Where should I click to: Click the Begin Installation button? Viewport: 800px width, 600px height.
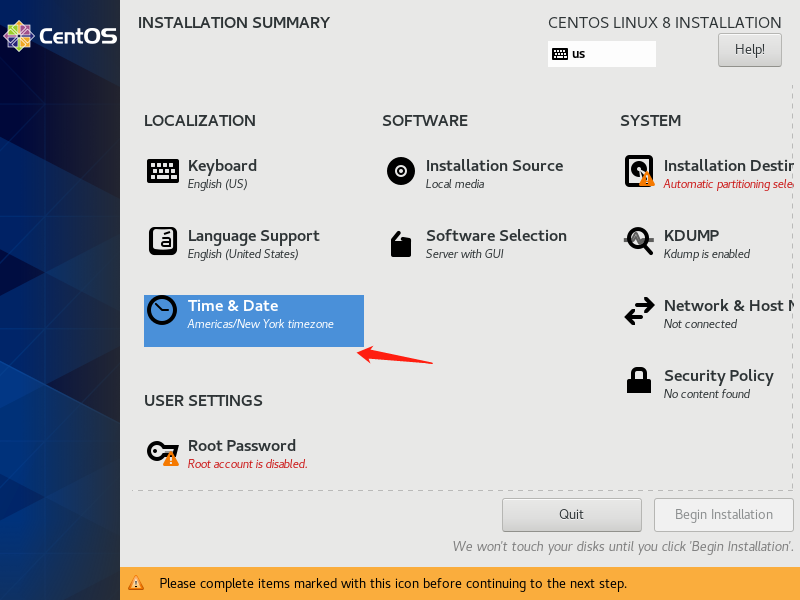point(723,515)
